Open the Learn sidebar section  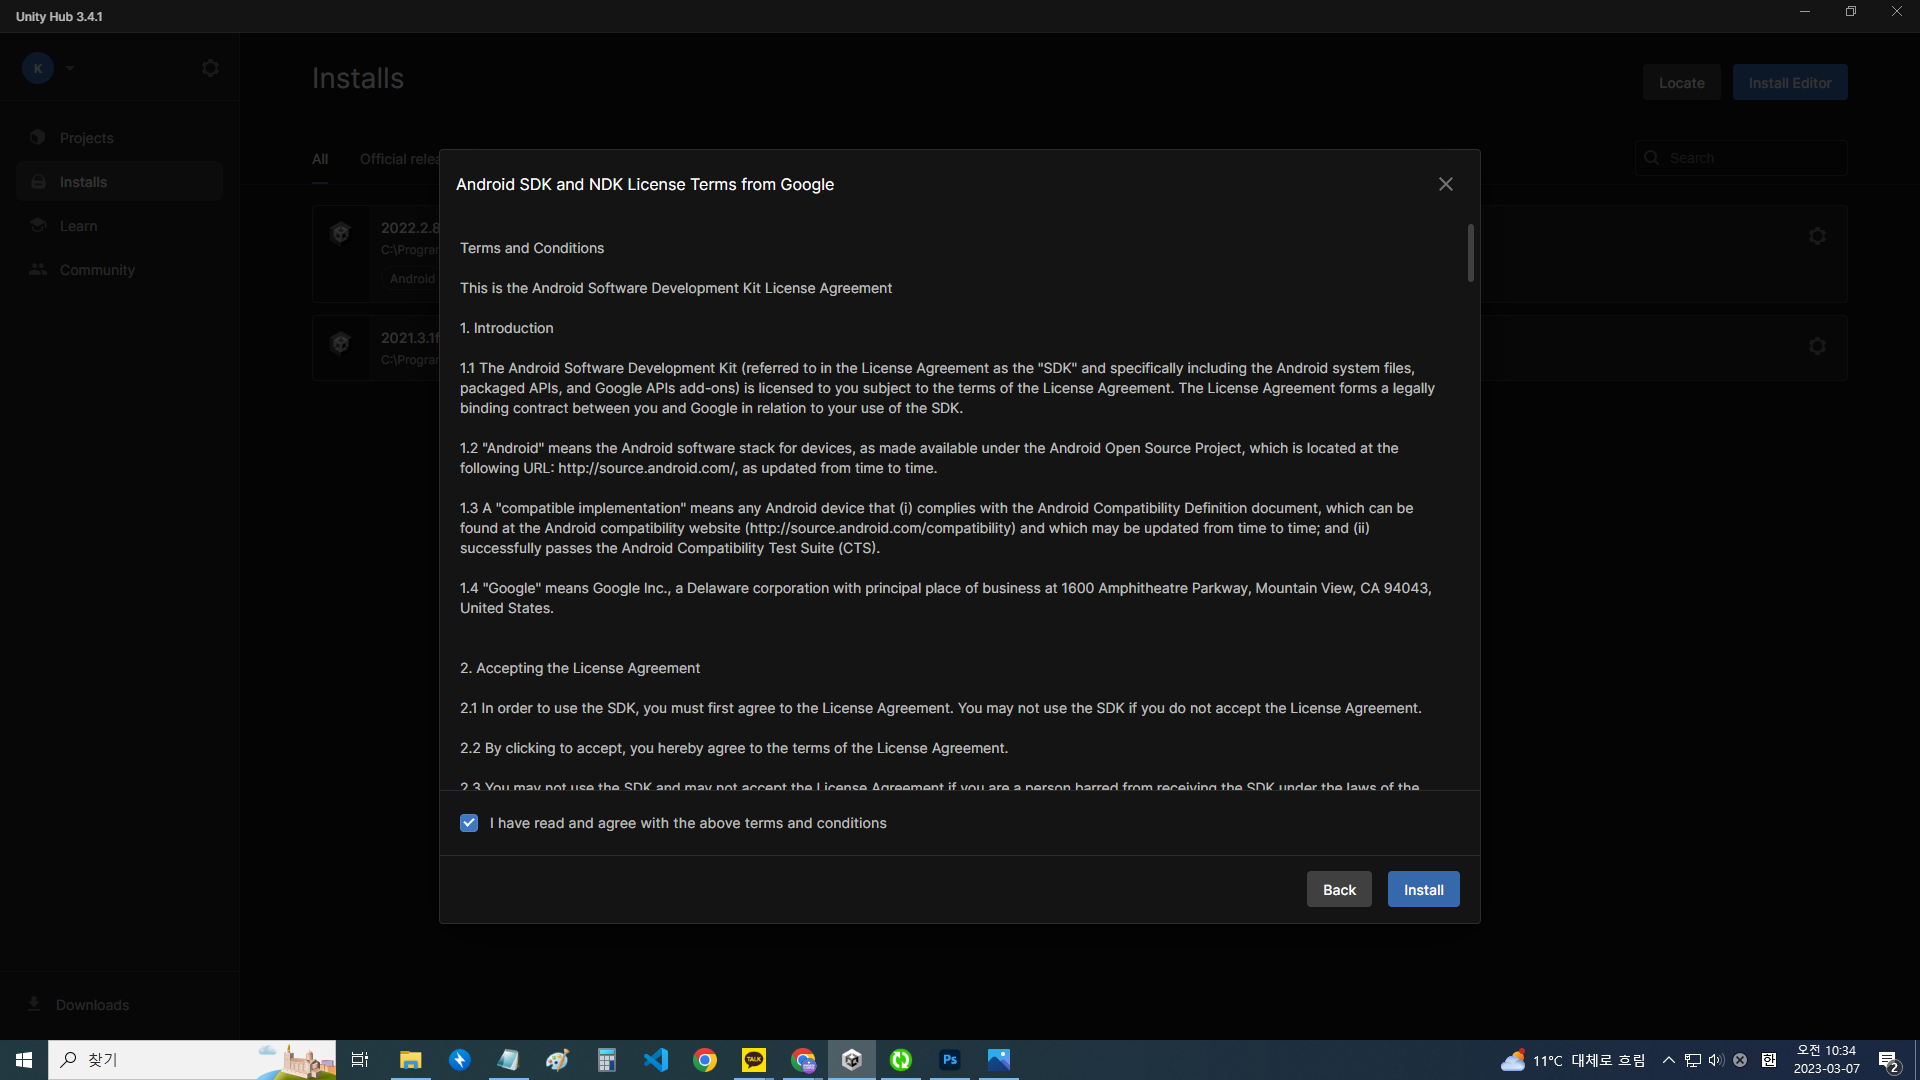click(119, 226)
